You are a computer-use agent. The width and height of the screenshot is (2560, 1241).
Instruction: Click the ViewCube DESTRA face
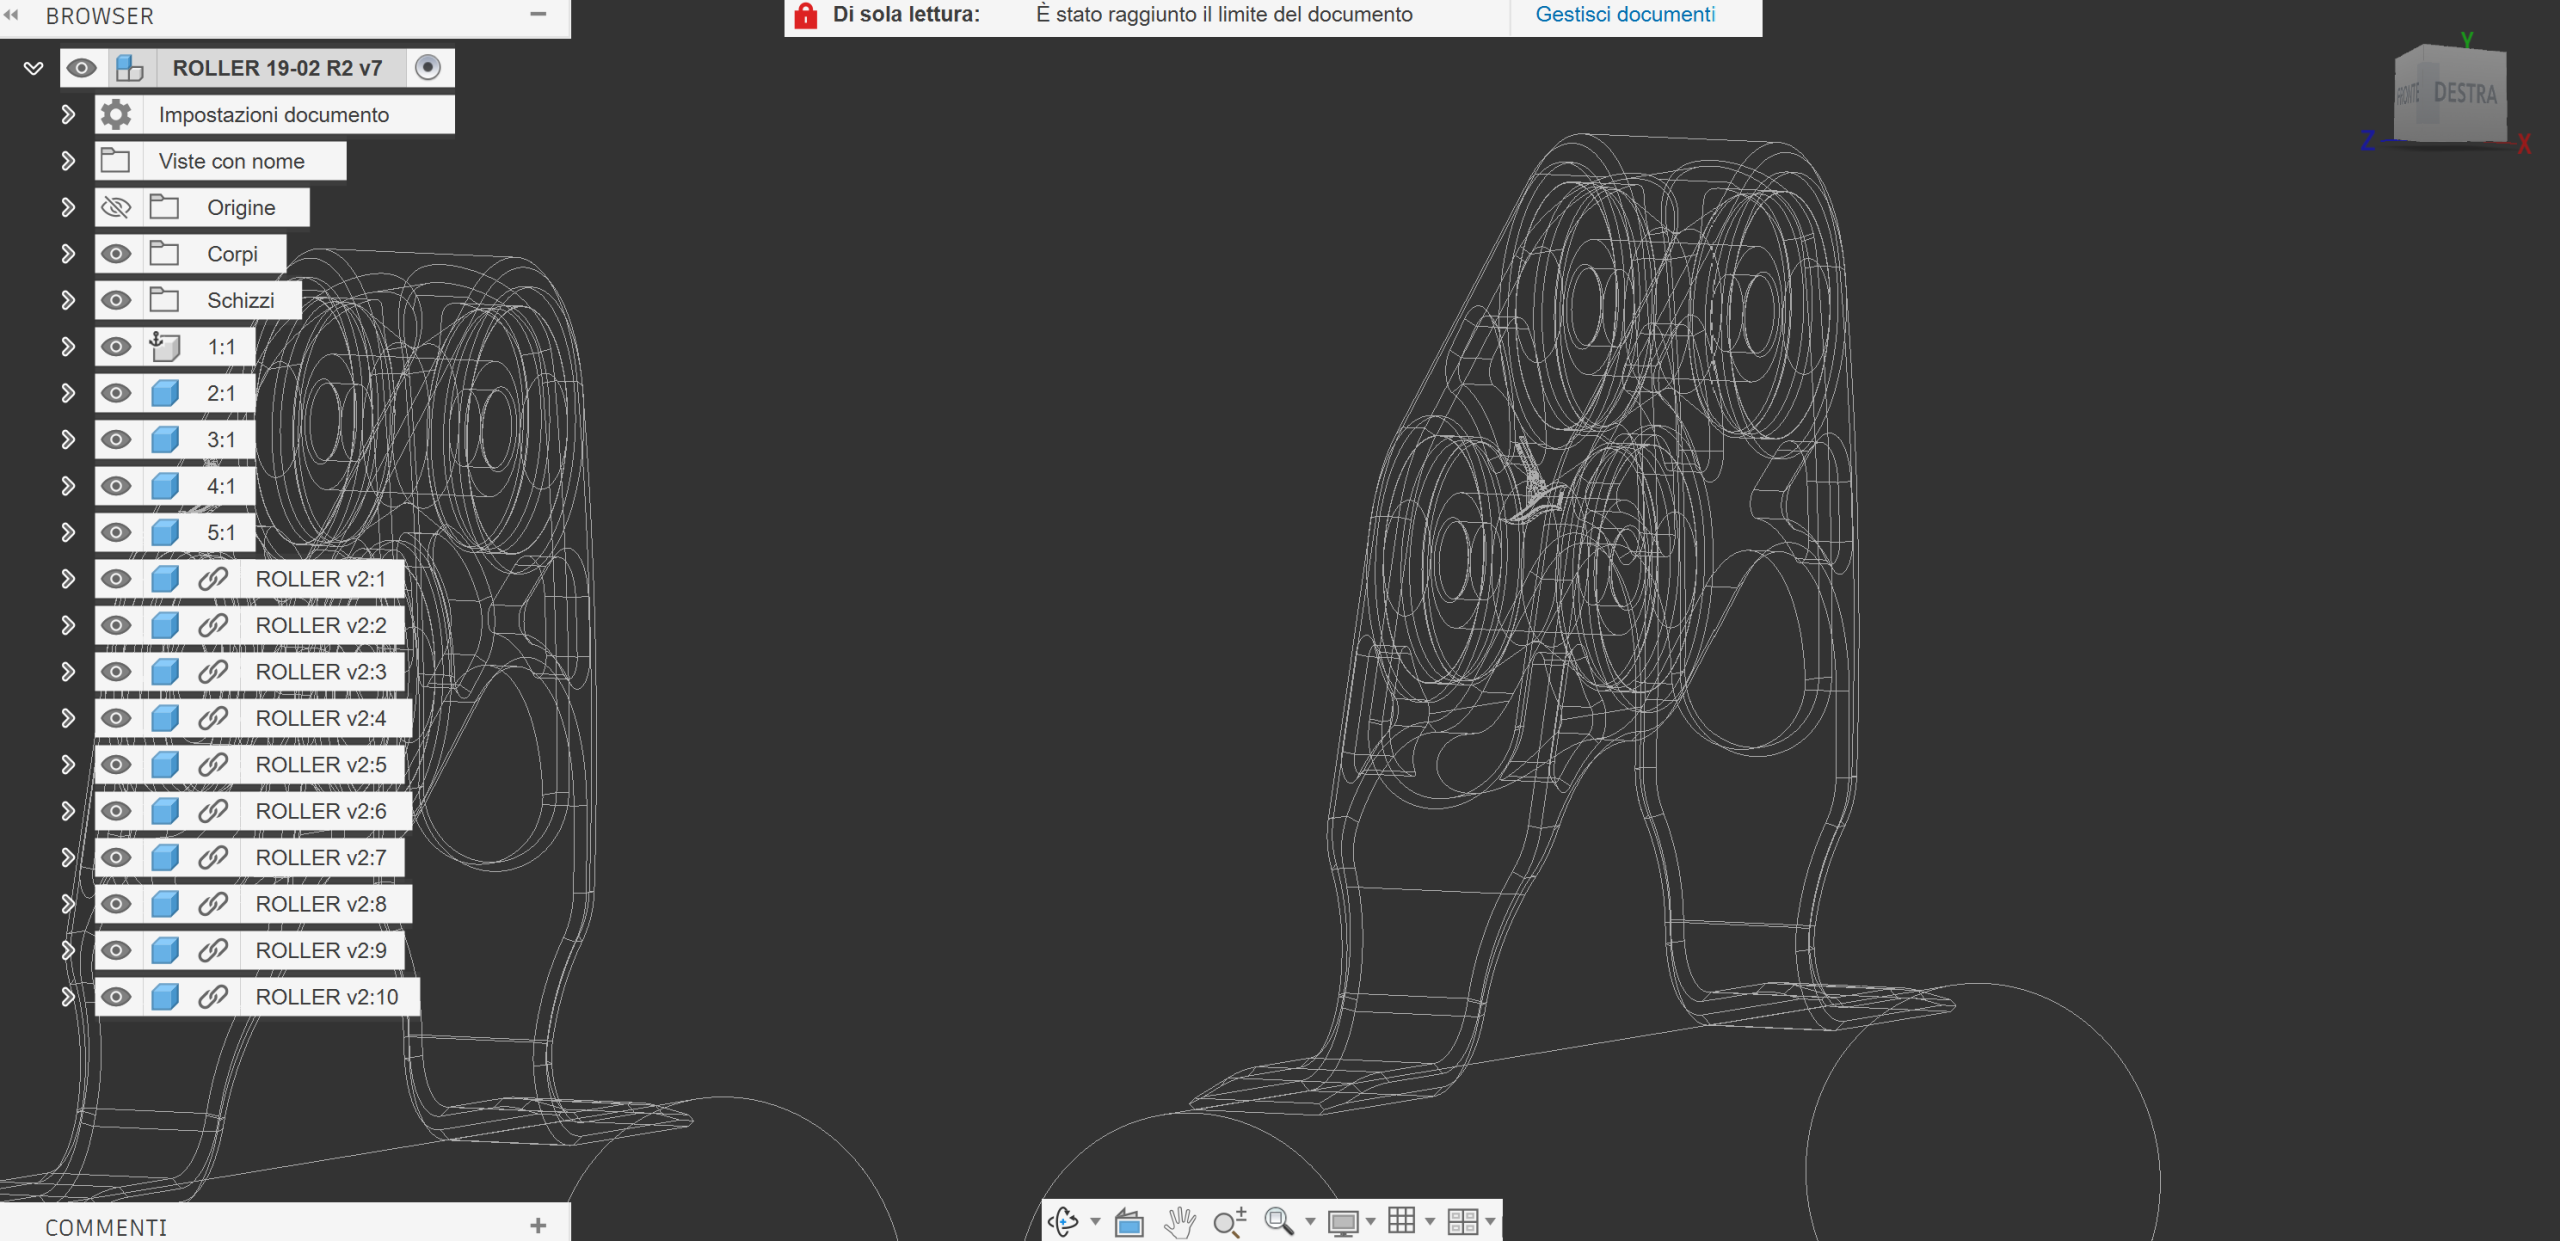[2464, 94]
